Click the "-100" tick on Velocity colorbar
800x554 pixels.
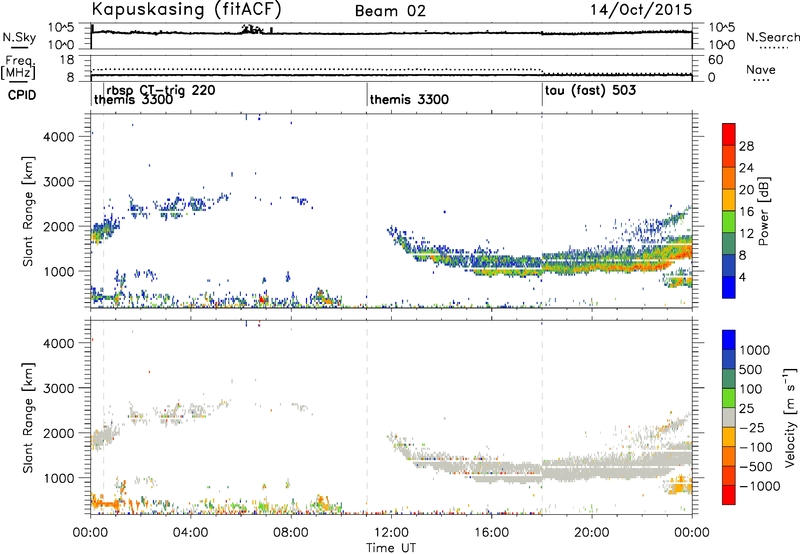coord(756,447)
